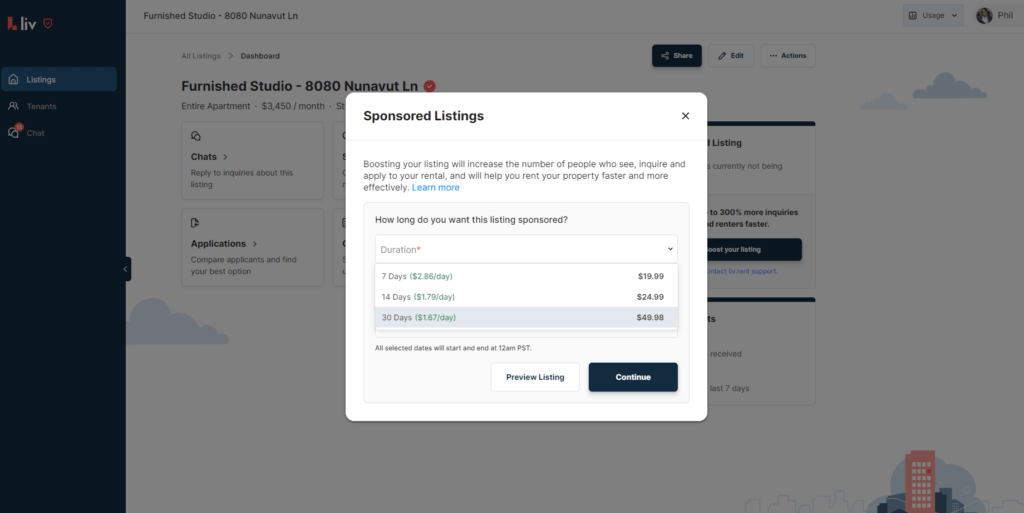Click the liv logo in the sidebar
This screenshot has height=513, width=1024.
[22, 23]
